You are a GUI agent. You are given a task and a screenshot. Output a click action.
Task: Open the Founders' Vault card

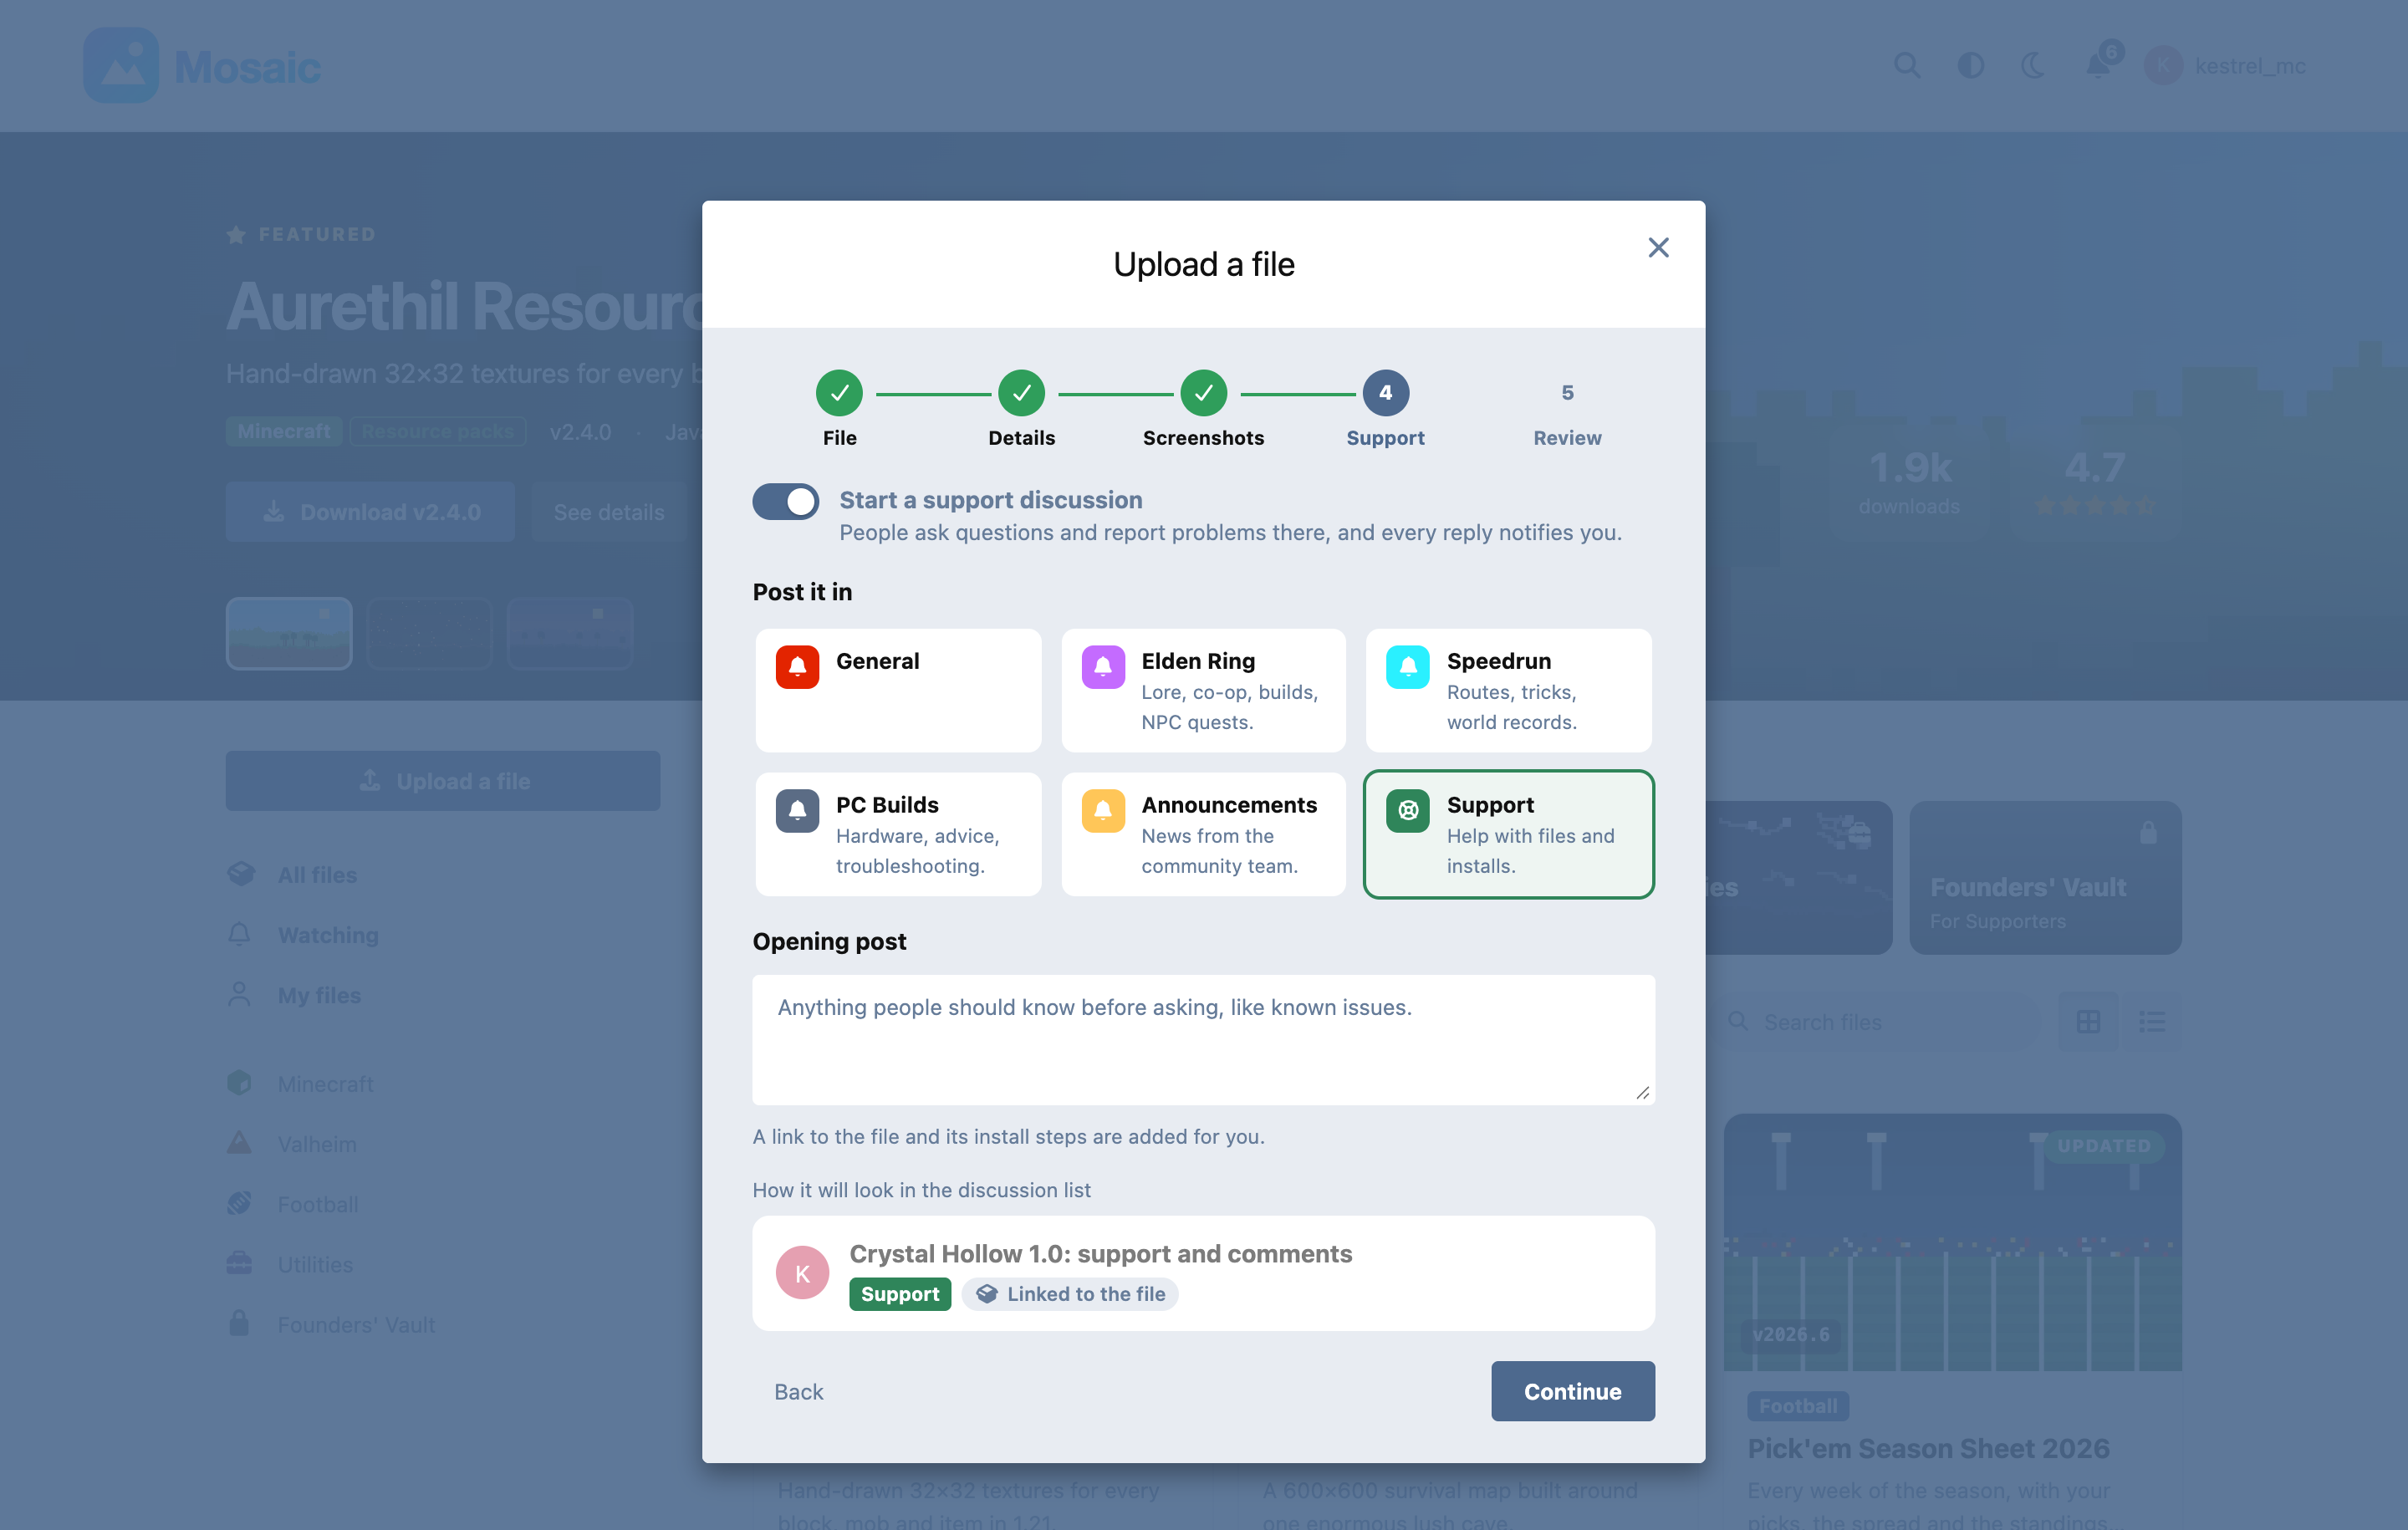(2044, 877)
